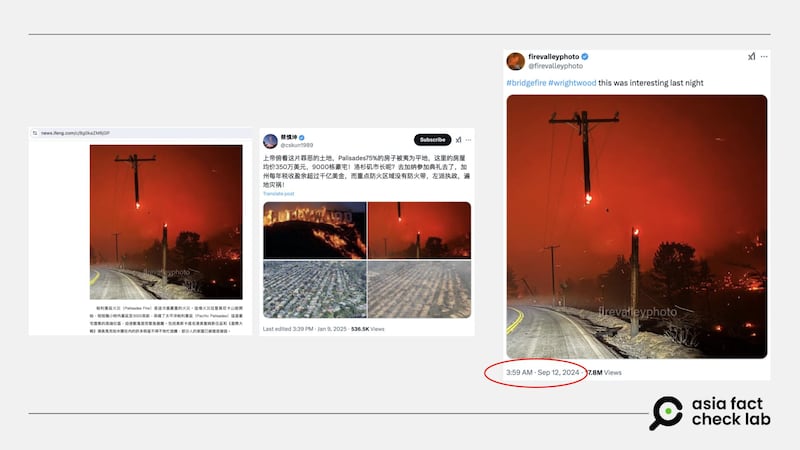Click the site info icon in ifeng address bar
Viewport: 800px width, 450px height.
(x=35, y=133)
